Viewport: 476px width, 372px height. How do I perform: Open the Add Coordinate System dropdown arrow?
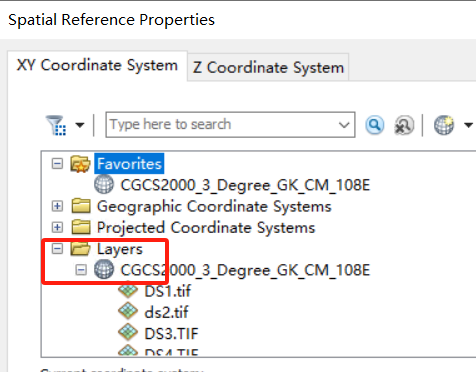[468, 125]
